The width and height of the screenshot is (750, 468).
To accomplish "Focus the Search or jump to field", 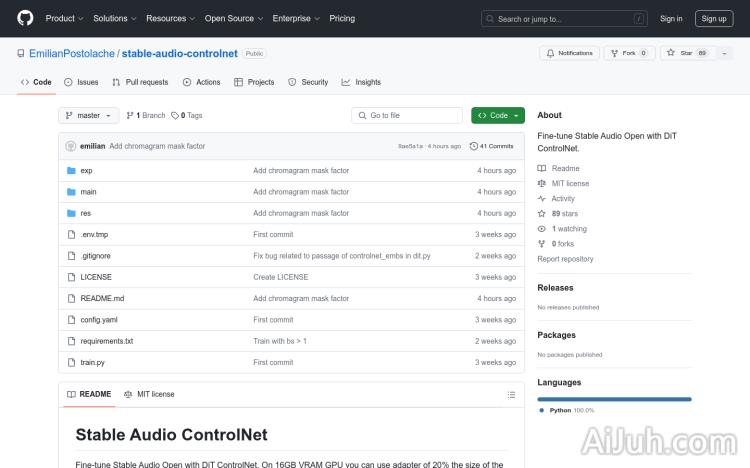I will pyautogui.click(x=564, y=19).
